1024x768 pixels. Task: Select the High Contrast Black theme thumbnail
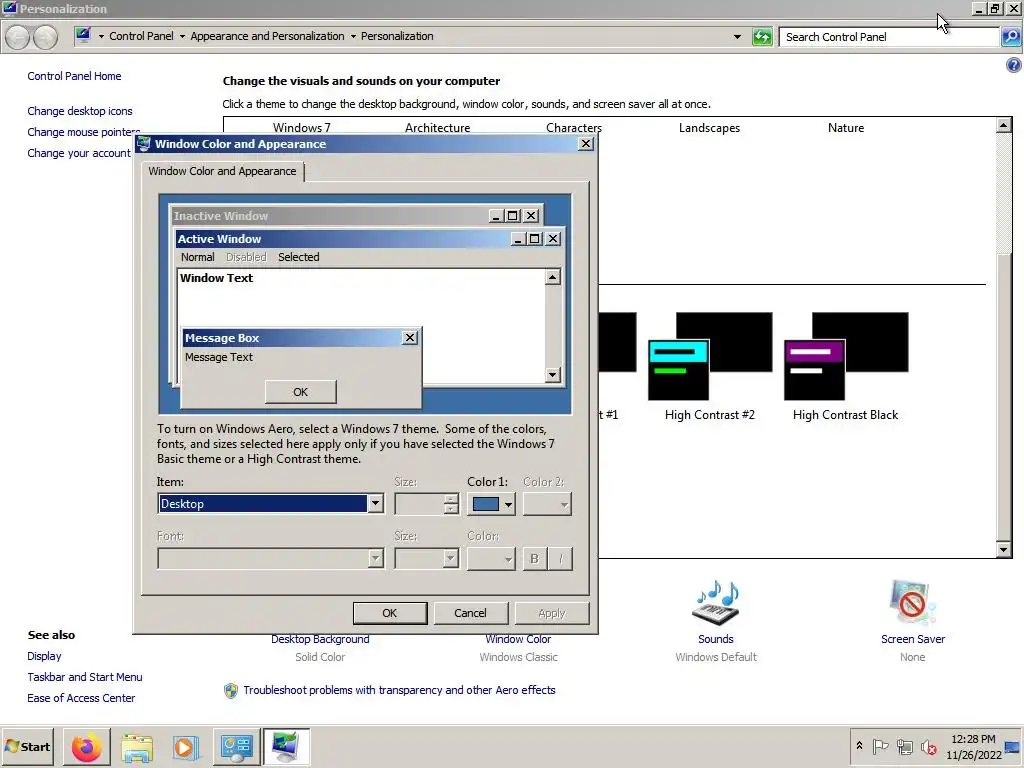click(x=846, y=356)
